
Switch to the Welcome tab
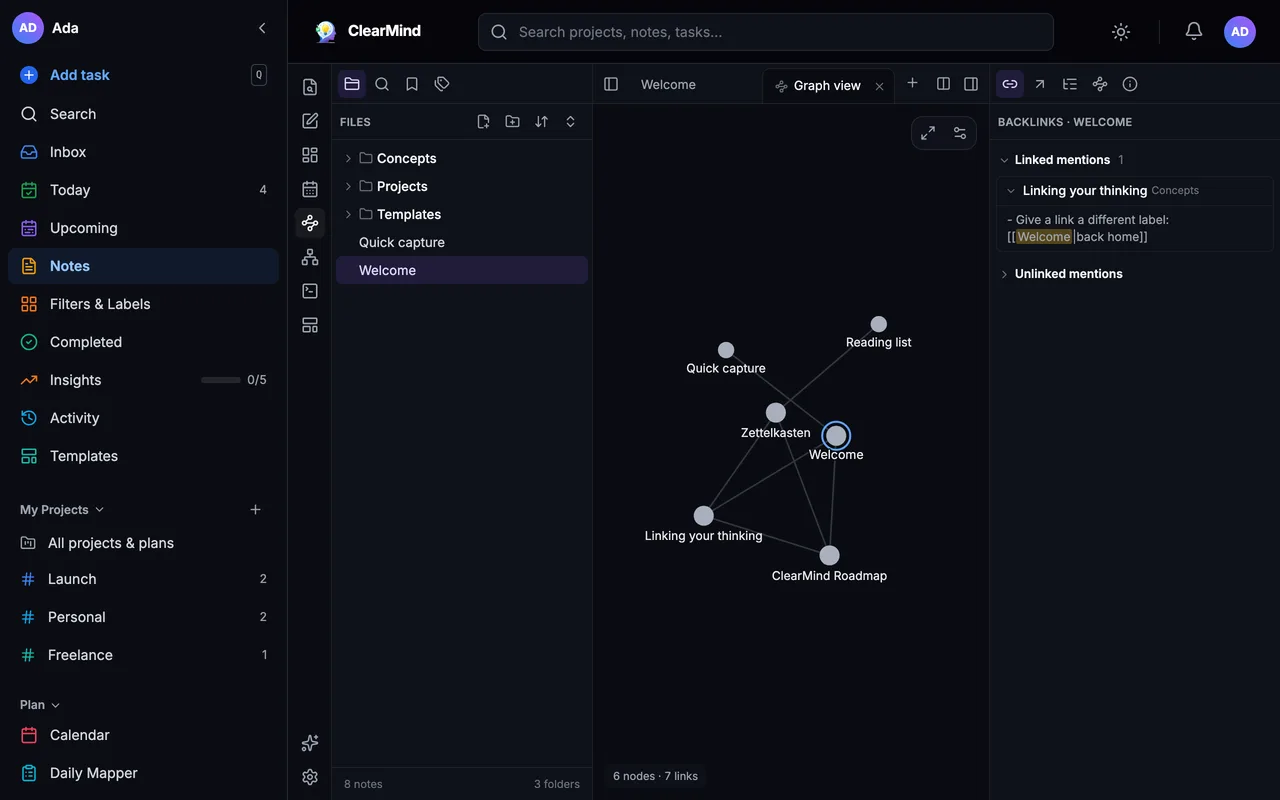pyautogui.click(x=668, y=85)
